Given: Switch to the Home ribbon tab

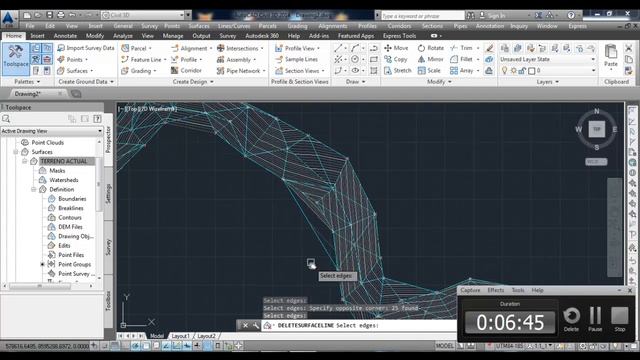Looking at the screenshot, I should [13, 36].
